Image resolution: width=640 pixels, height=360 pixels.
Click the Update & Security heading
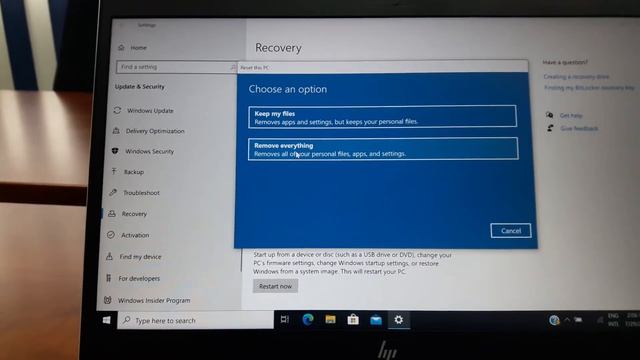[140, 87]
